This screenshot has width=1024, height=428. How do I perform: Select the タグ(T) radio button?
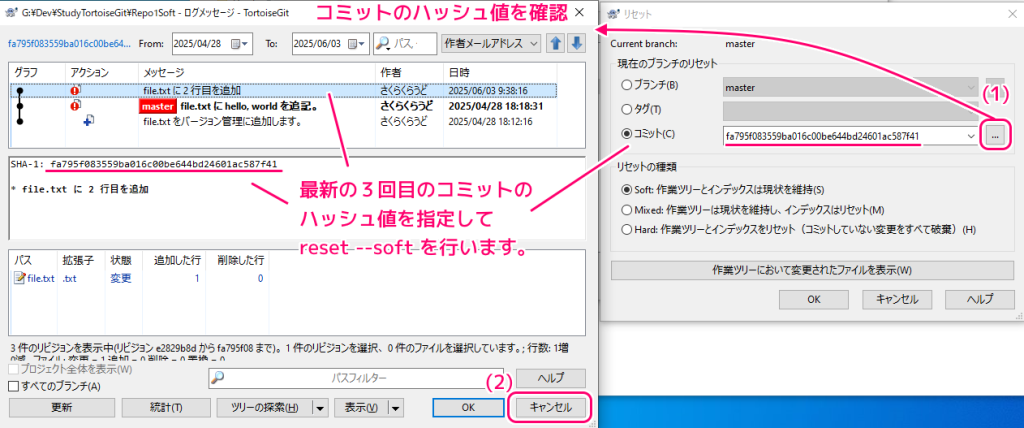[x=627, y=109]
